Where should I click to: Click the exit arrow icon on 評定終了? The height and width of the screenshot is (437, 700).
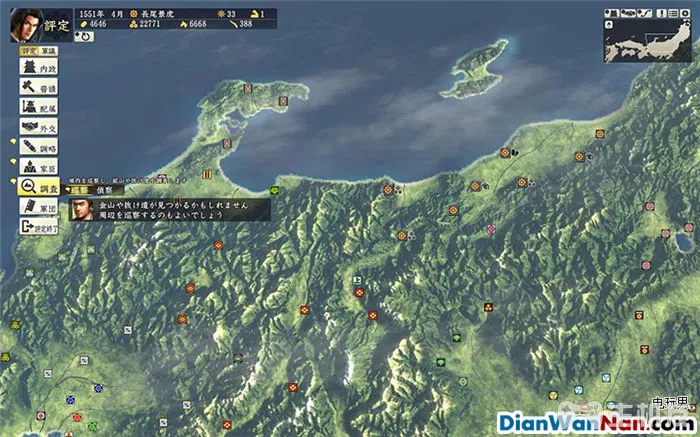27,227
